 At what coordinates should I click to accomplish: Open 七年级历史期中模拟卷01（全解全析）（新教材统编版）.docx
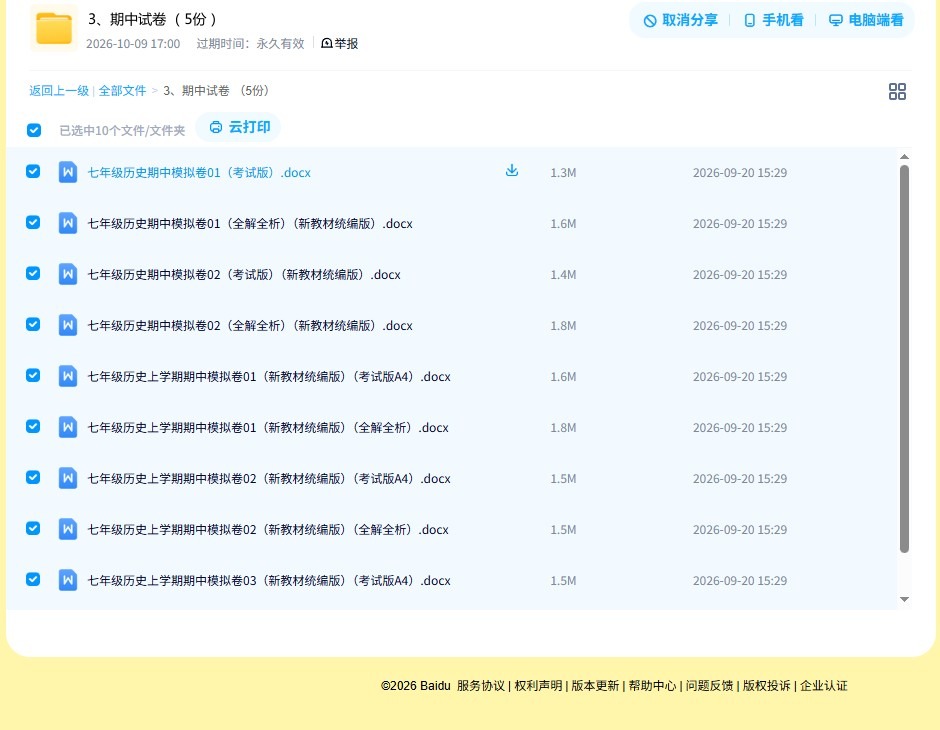coord(250,224)
